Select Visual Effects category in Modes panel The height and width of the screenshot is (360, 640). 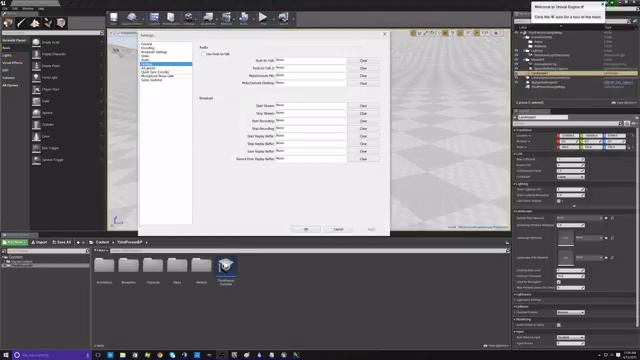[x=13, y=63]
